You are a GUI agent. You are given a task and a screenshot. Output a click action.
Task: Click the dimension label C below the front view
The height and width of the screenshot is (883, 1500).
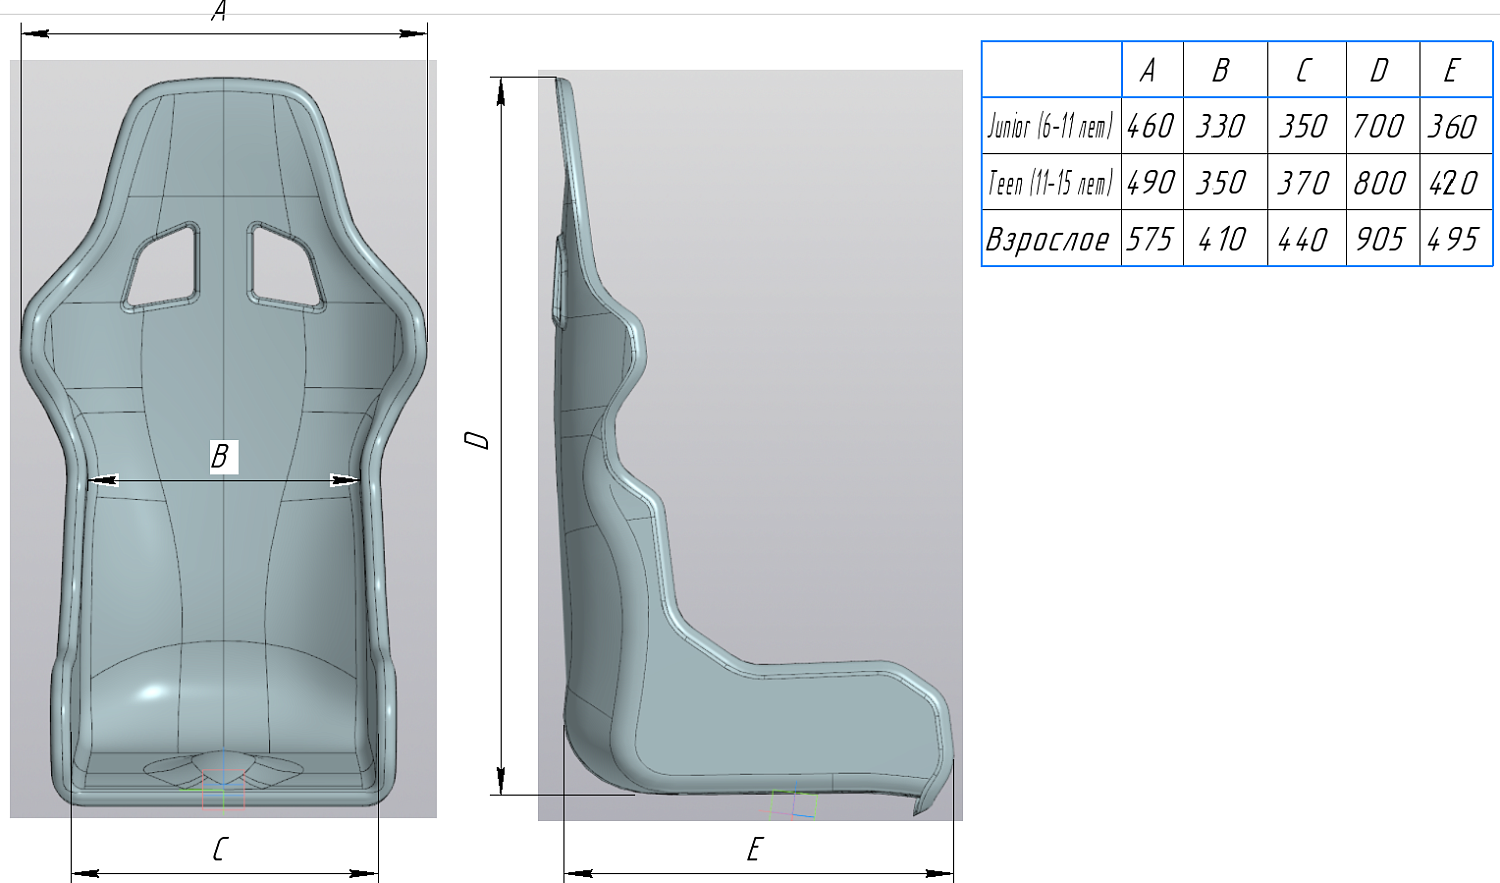pyautogui.click(x=220, y=850)
